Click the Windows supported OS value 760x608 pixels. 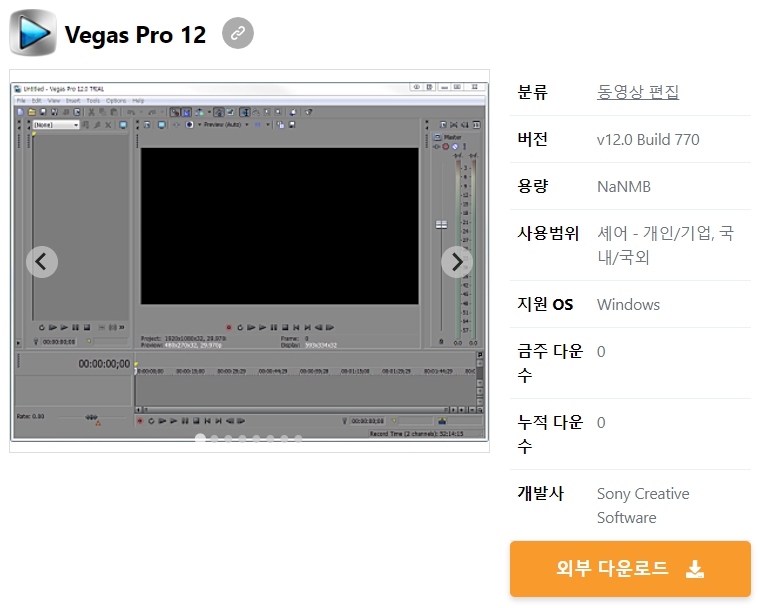pos(628,304)
